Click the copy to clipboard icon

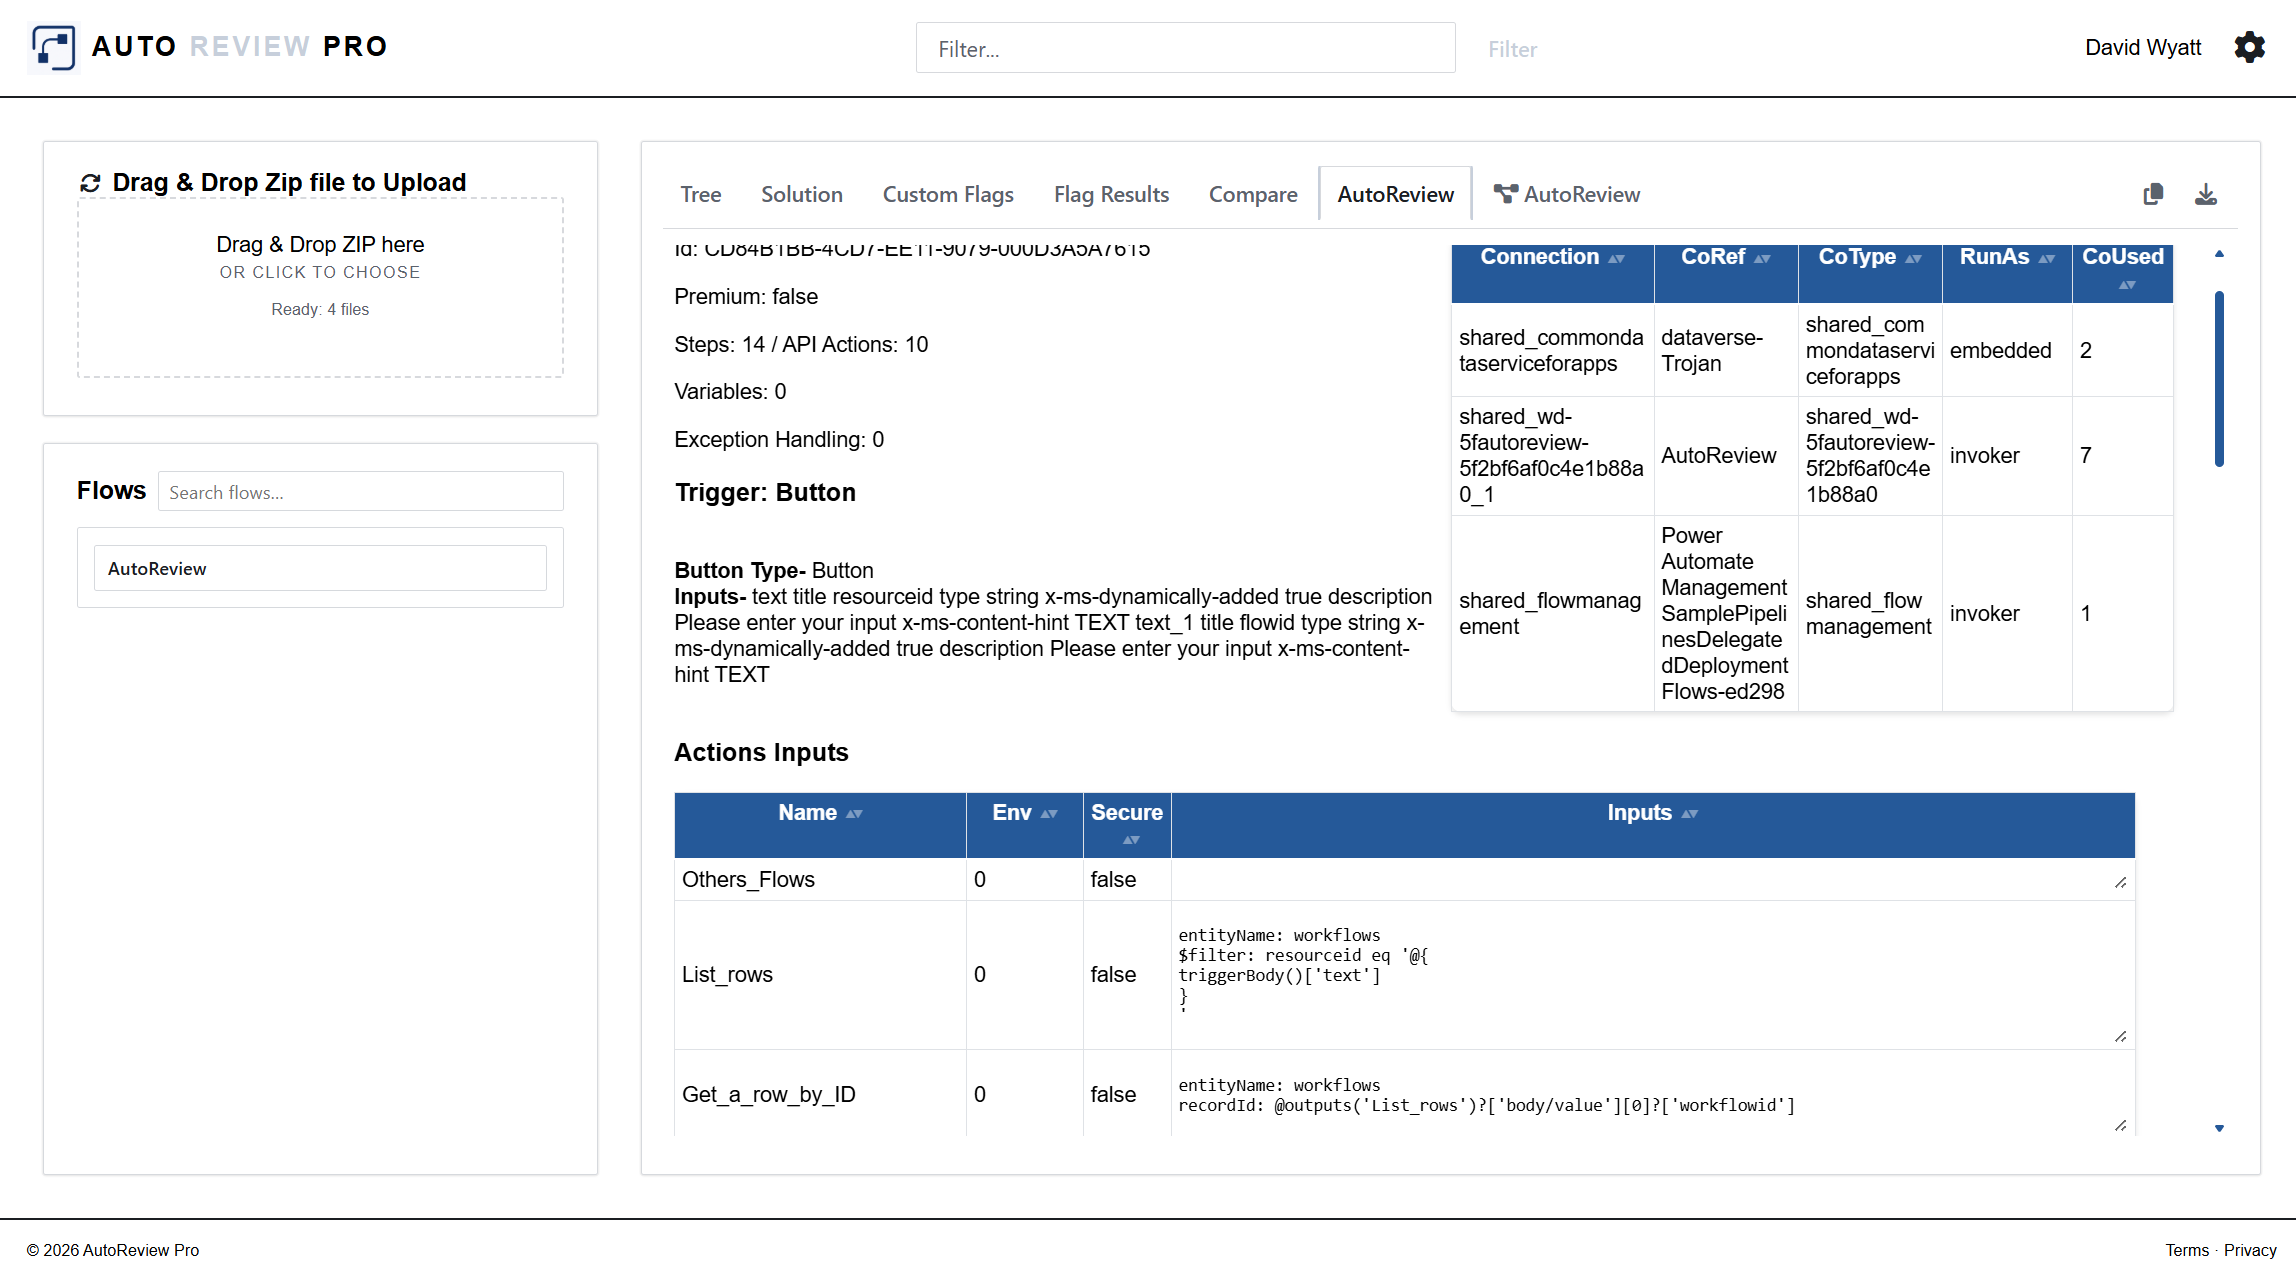[x=2153, y=194]
